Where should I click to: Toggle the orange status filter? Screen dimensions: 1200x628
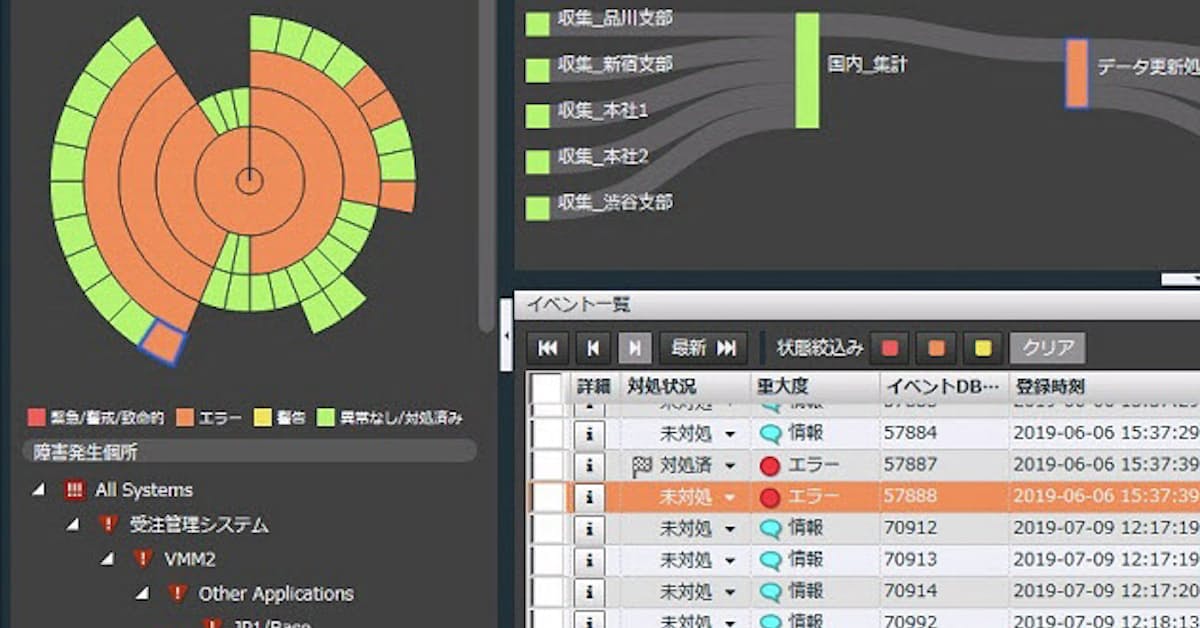point(935,348)
